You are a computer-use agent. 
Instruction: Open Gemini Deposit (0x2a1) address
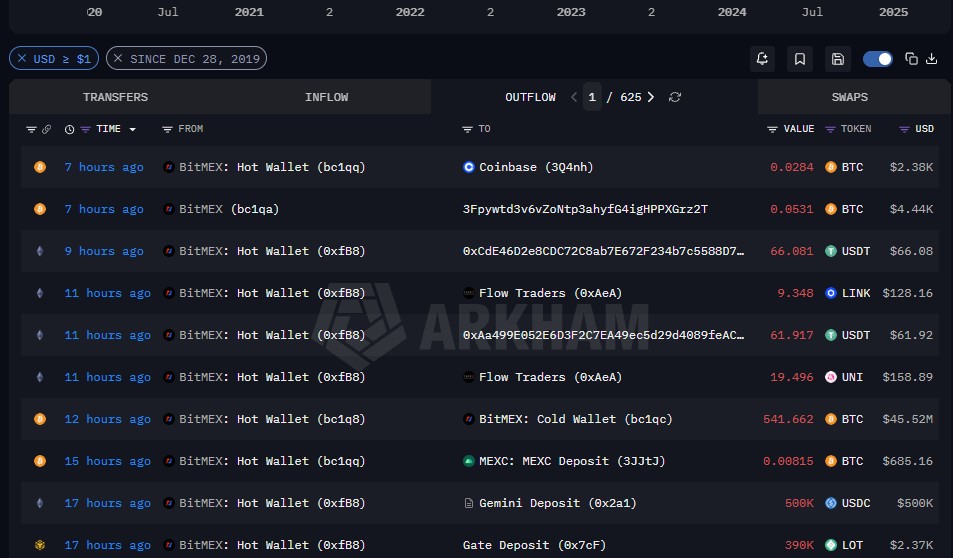point(557,503)
